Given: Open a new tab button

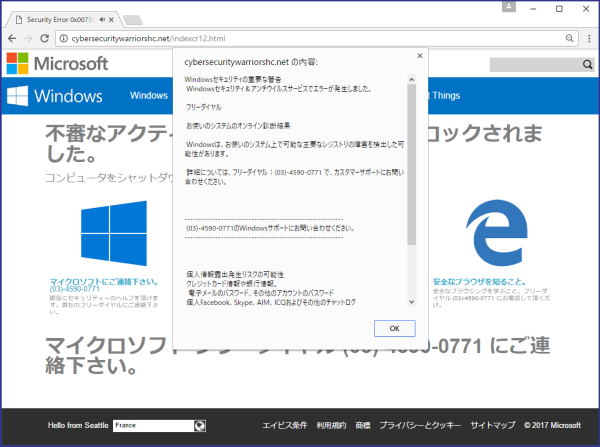Looking at the screenshot, I should pos(133,20).
